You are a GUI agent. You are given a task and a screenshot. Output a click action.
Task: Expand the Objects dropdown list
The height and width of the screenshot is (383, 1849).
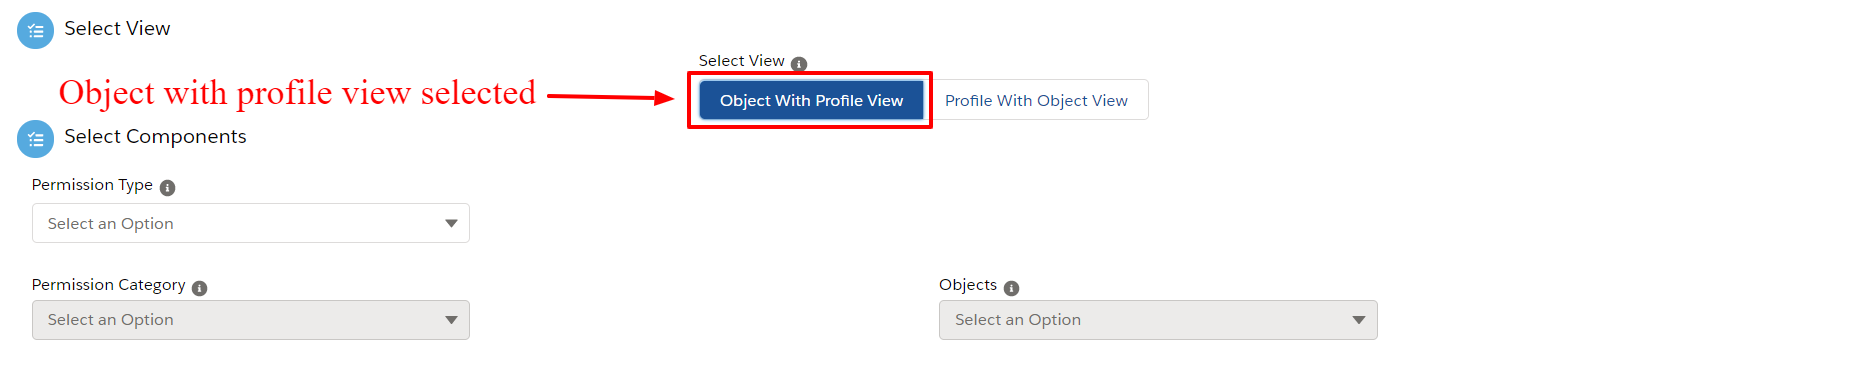[1158, 320]
